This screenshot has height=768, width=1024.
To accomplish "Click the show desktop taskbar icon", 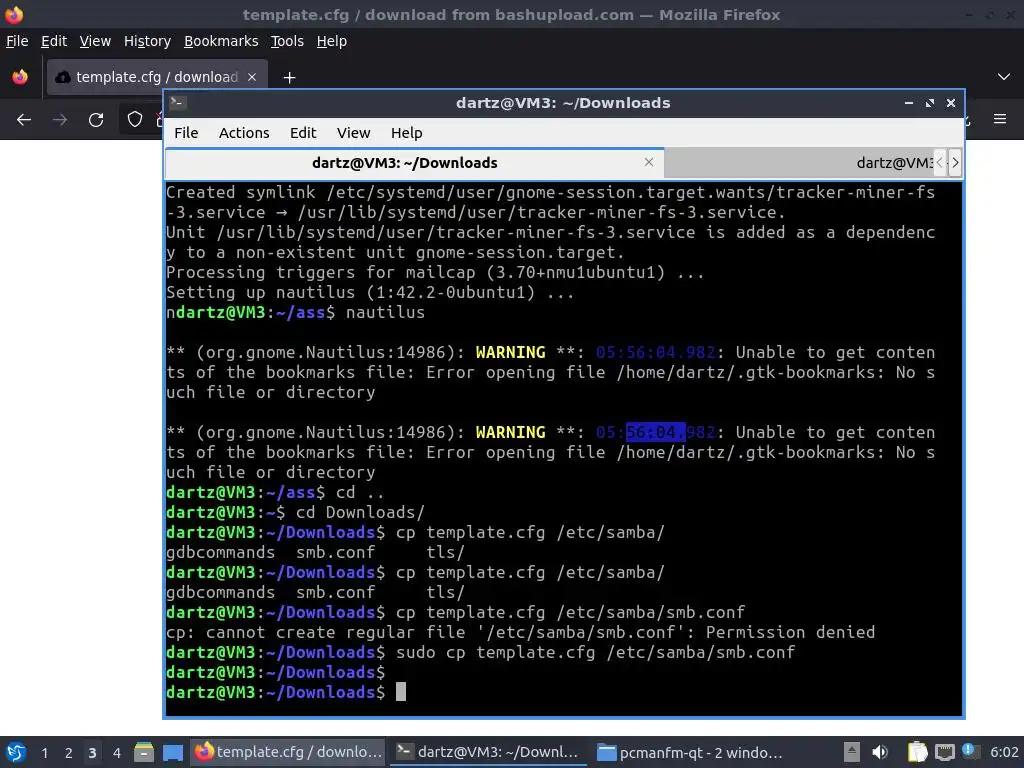I will coord(172,753).
